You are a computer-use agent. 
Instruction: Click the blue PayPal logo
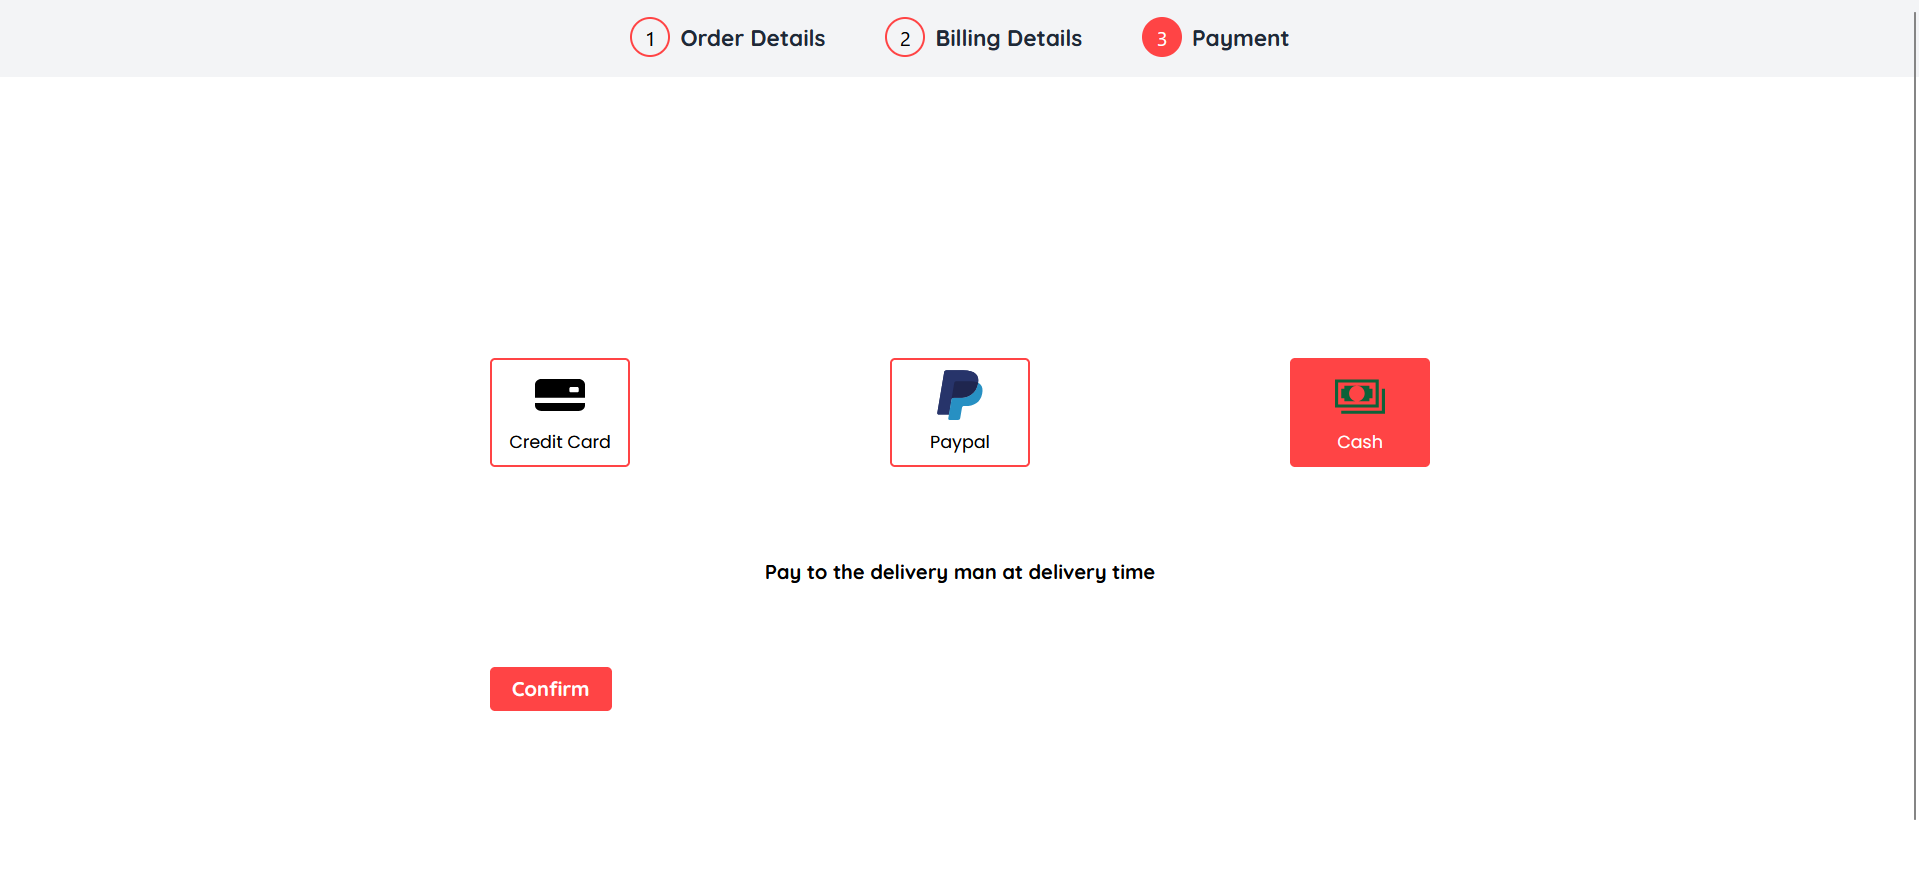[x=959, y=394]
